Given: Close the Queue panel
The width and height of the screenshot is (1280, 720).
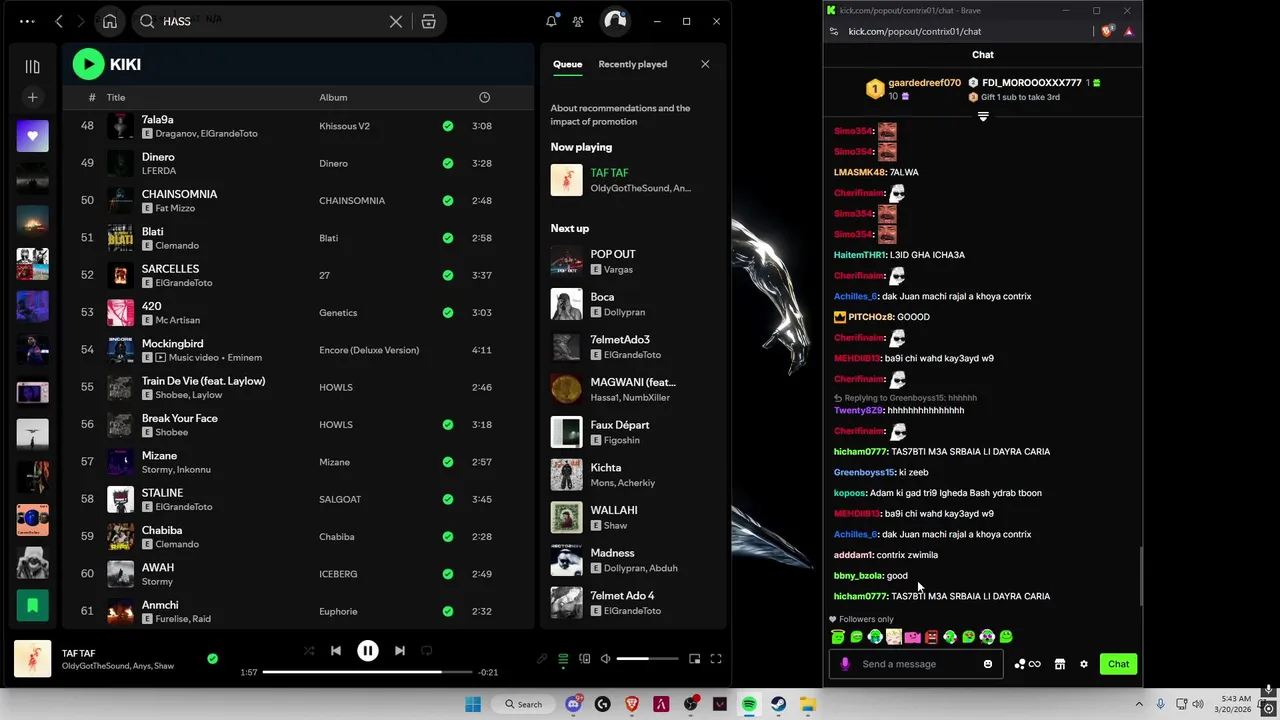Looking at the screenshot, I should tap(705, 64).
